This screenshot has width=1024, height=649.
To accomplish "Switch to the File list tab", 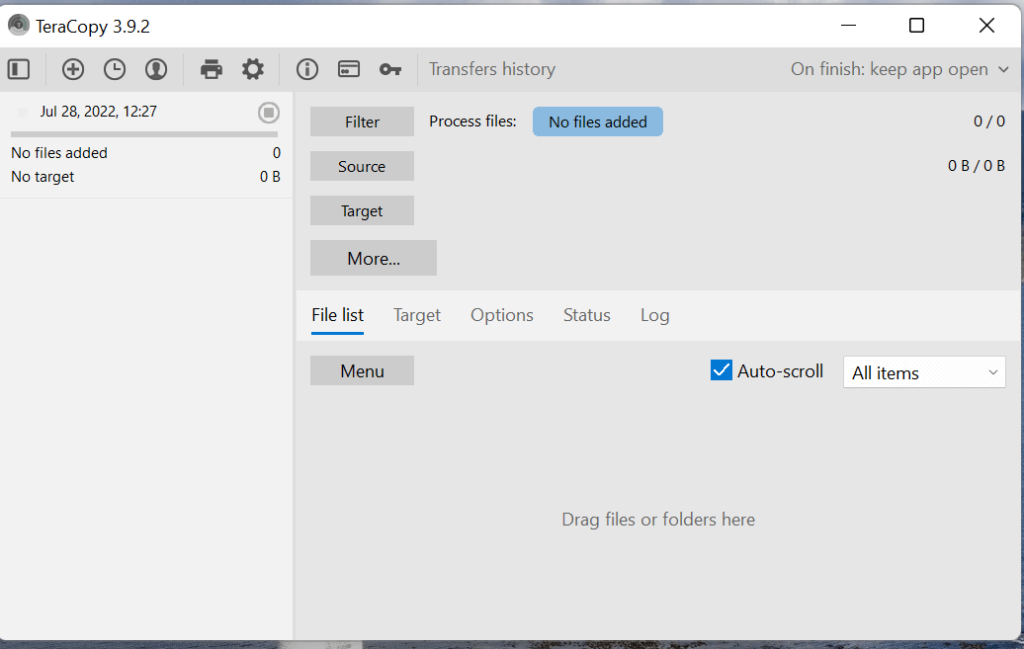I will [338, 315].
